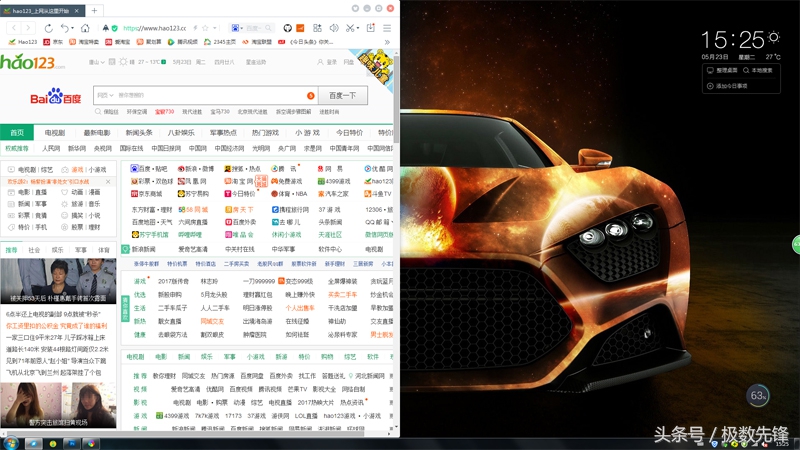
Task: Open the 新浪·微博 site link
Action: pyautogui.click(x=196, y=168)
